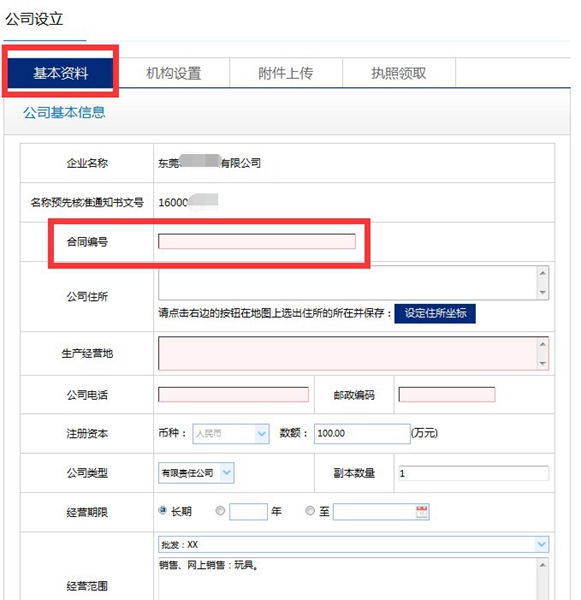
Task: Open the 基本资料 tab
Action: [60, 73]
